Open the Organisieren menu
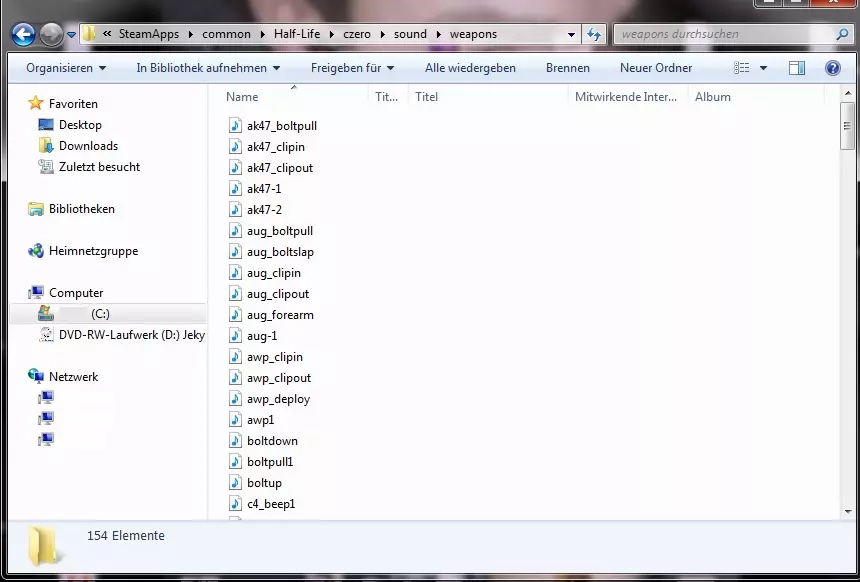 click(x=66, y=68)
